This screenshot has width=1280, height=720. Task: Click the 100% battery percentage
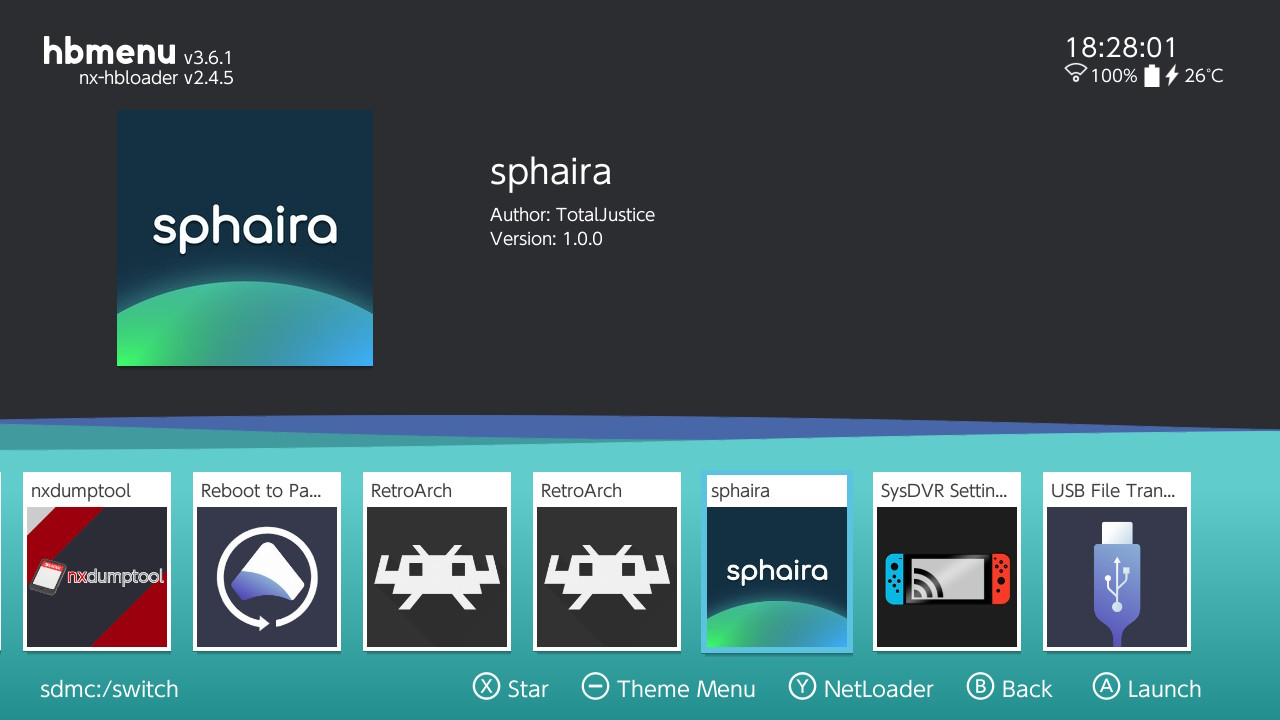[x=1114, y=76]
